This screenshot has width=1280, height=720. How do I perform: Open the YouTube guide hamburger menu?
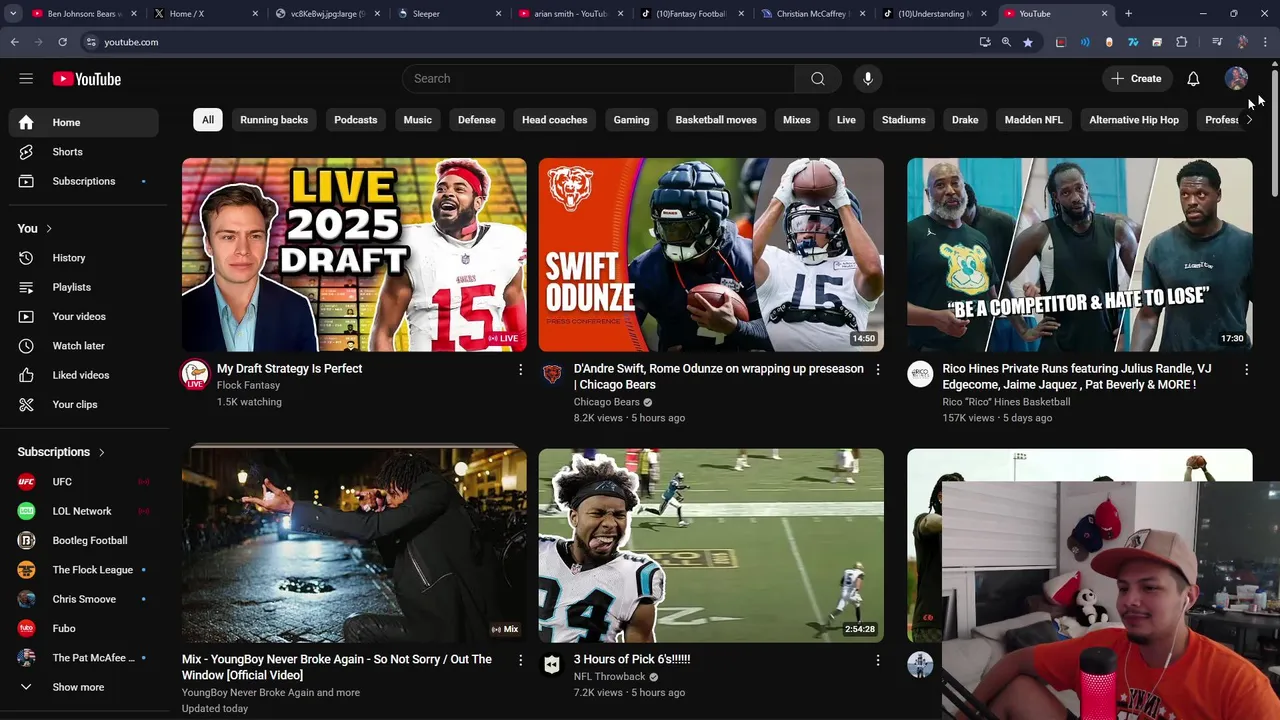coord(26,79)
